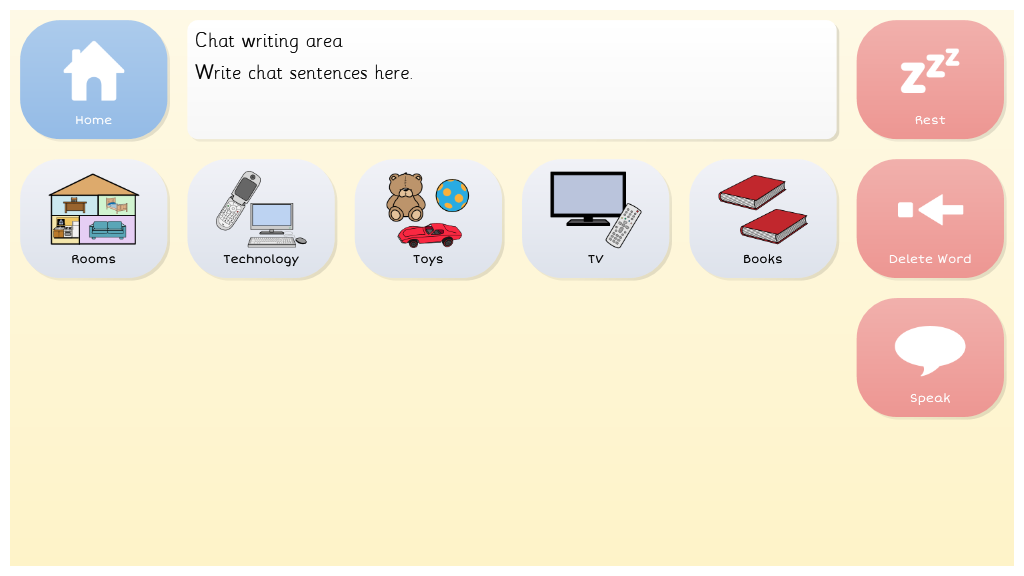
Task: Open the TV category
Action: (x=596, y=219)
